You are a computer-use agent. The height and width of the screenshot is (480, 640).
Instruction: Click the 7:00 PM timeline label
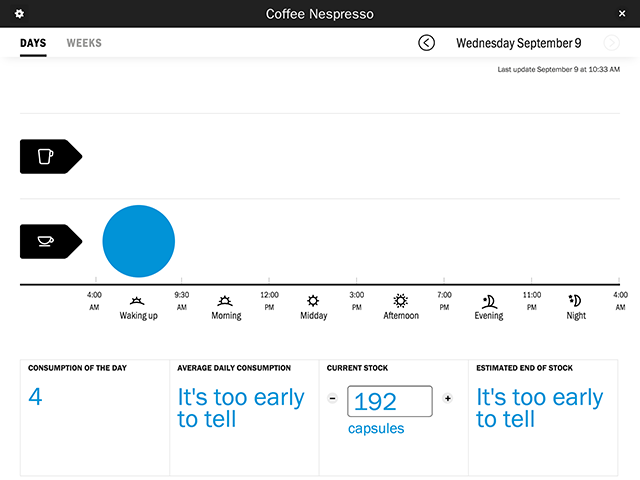click(444, 301)
